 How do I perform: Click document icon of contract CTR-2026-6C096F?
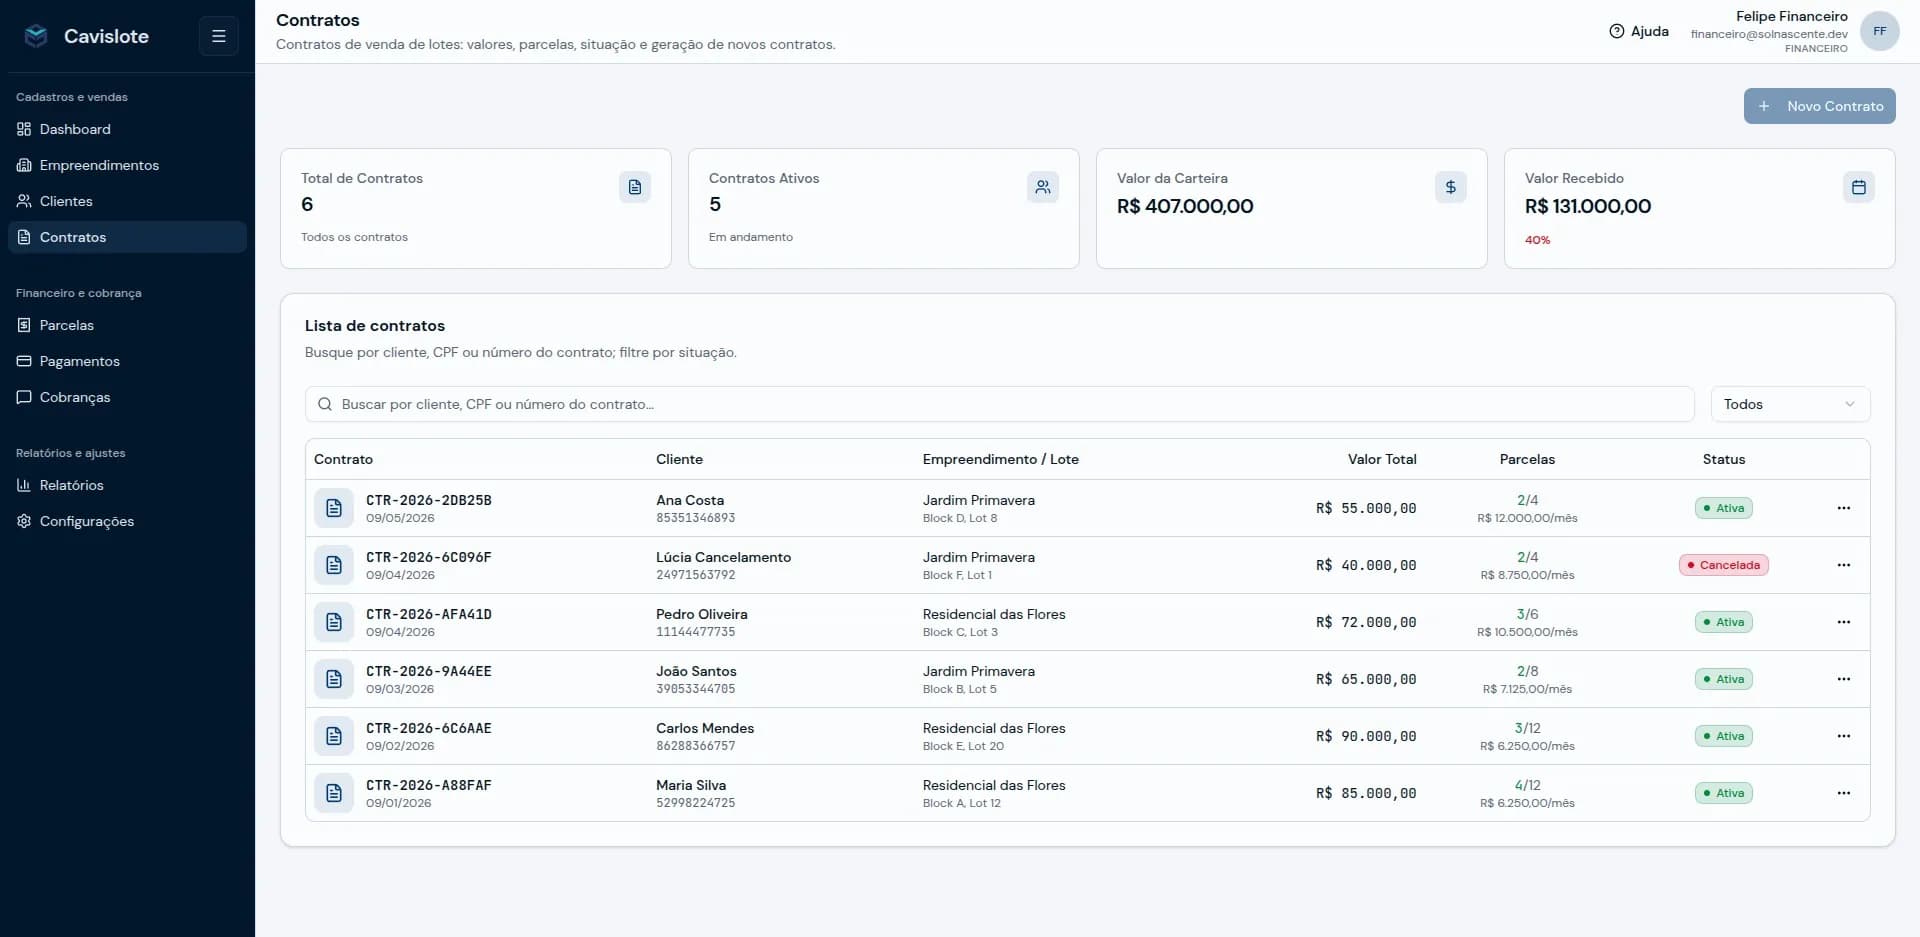[334, 565]
